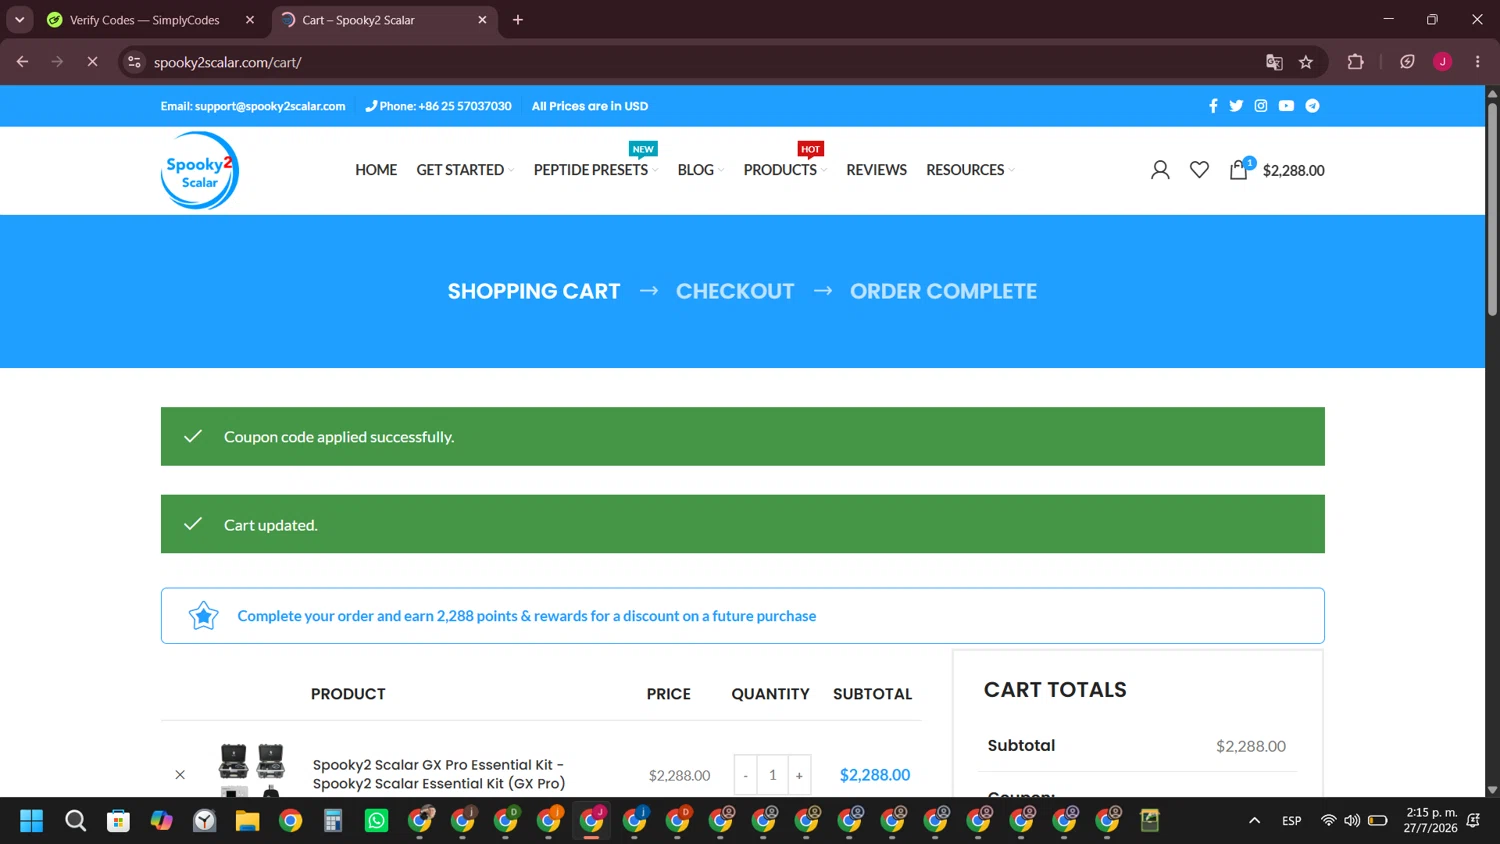The height and width of the screenshot is (844, 1500).
Task: Open the Windows Start menu
Action: pos(32,821)
